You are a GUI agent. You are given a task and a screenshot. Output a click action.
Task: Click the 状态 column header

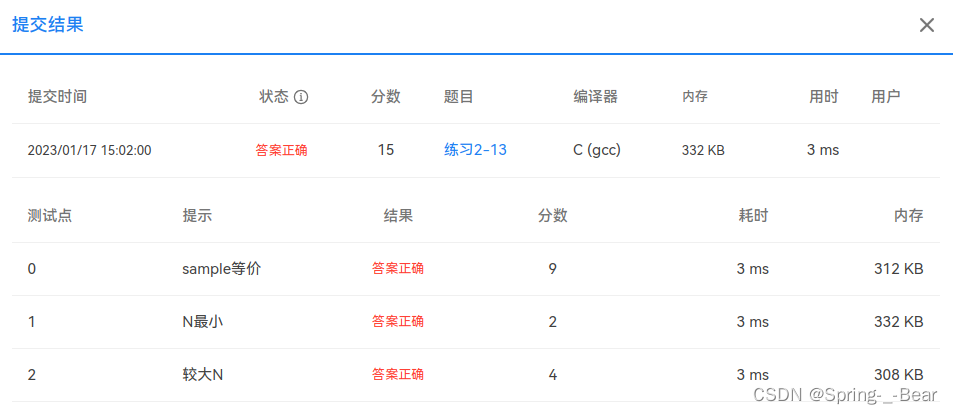coord(274,97)
